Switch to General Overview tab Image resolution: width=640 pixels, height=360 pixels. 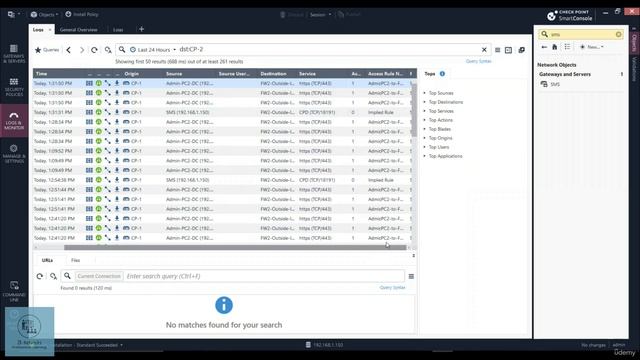point(78,30)
